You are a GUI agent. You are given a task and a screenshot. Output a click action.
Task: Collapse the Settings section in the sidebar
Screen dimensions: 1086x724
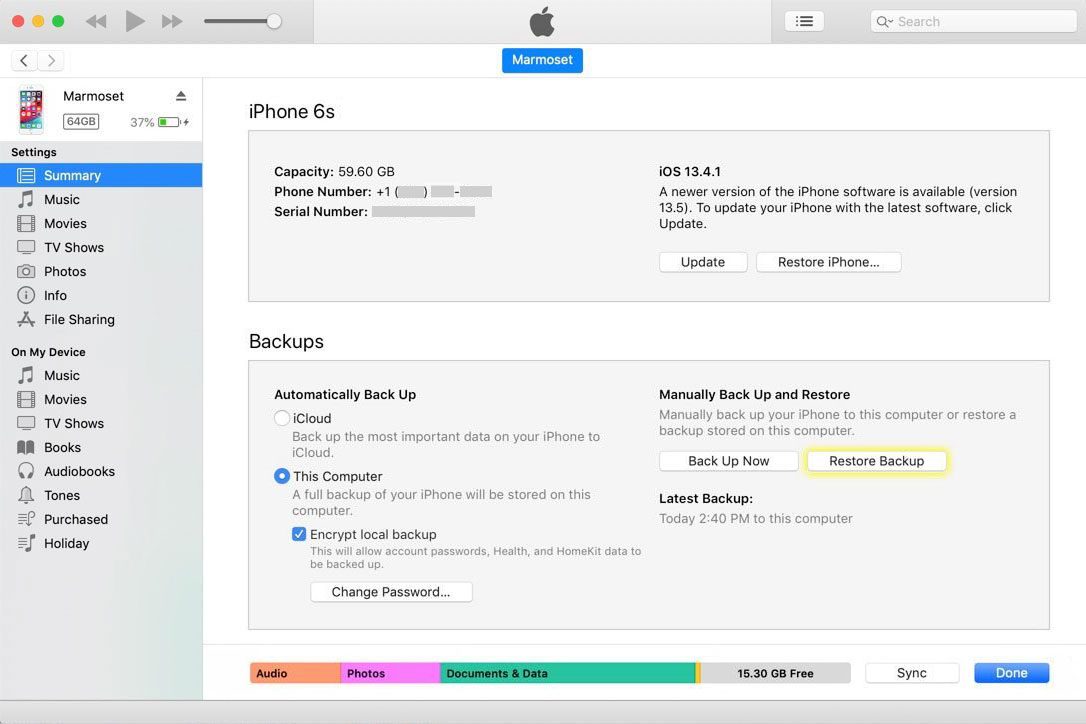click(x=34, y=152)
